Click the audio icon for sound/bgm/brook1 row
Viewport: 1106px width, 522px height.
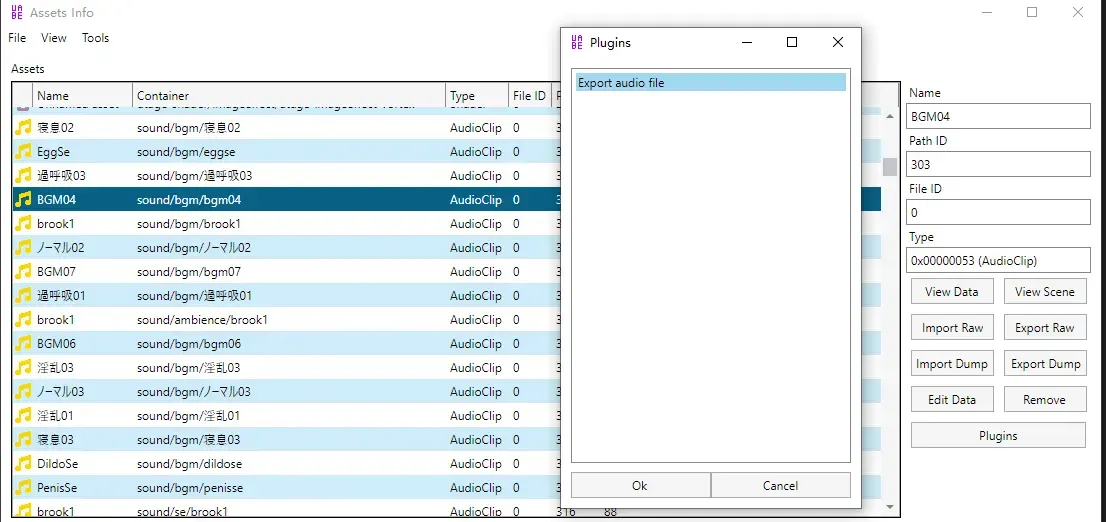pos(24,224)
